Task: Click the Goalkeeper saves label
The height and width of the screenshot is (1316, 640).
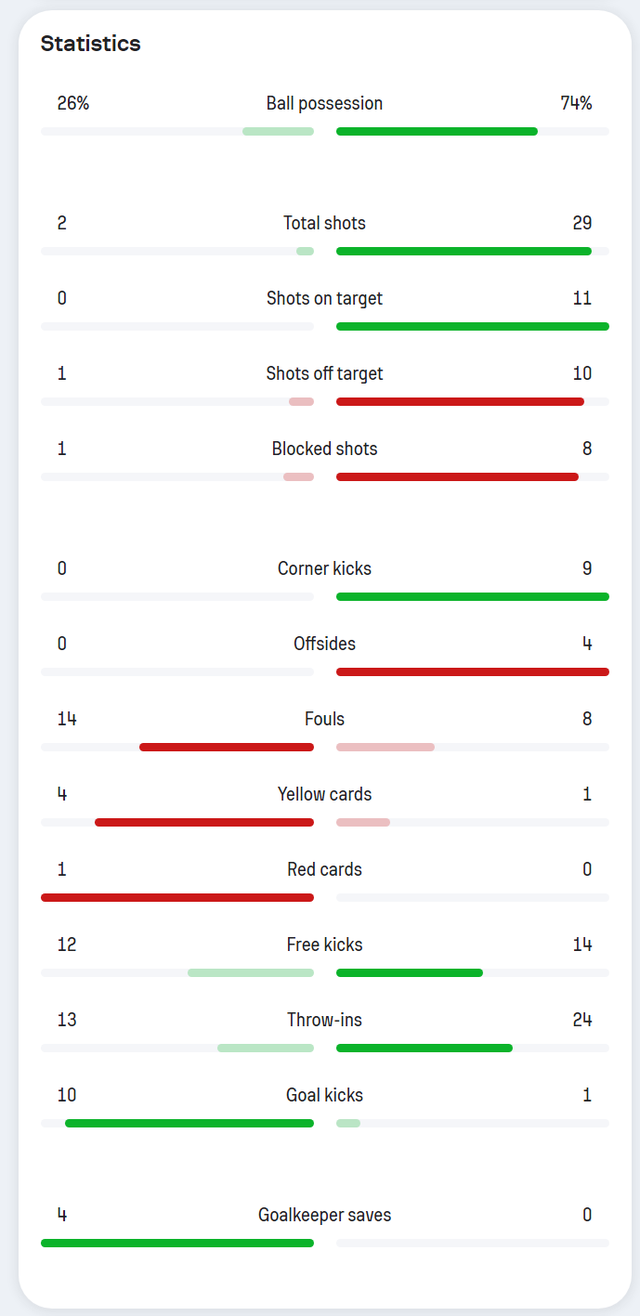Action: [324, 1215]
